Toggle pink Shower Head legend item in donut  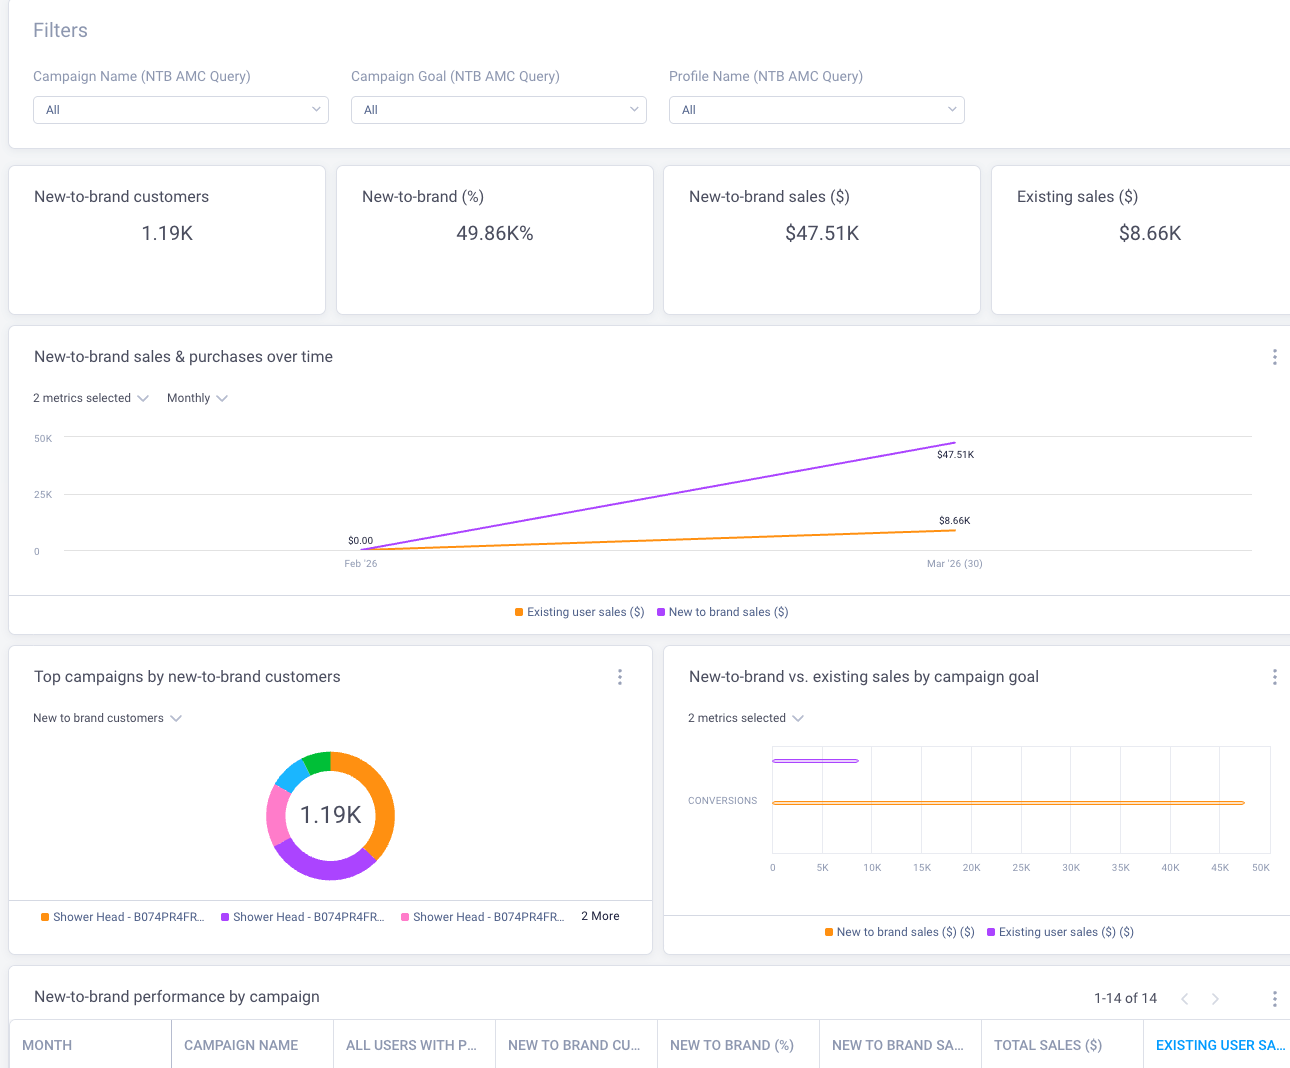[483, 917]
